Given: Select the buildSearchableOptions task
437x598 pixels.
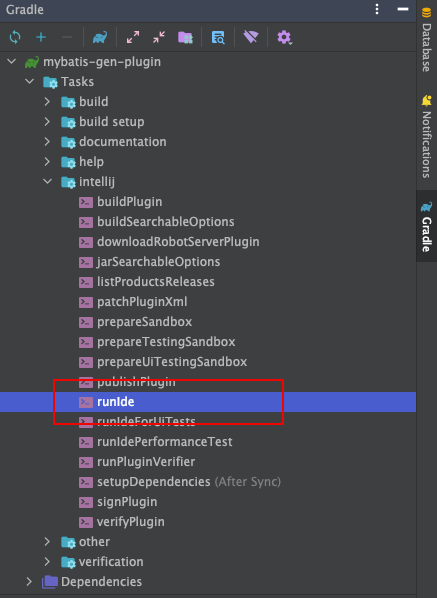Looking at the screenshot, I should (x=166, y=222).
